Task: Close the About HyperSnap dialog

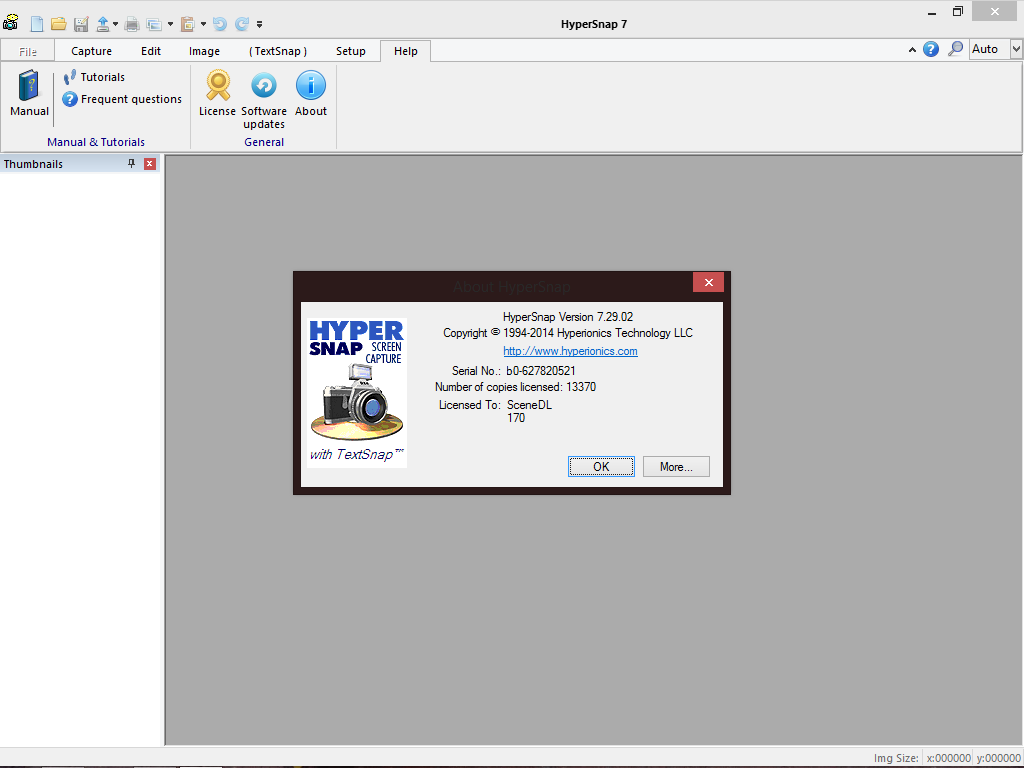Action: [x=709, y=282]
